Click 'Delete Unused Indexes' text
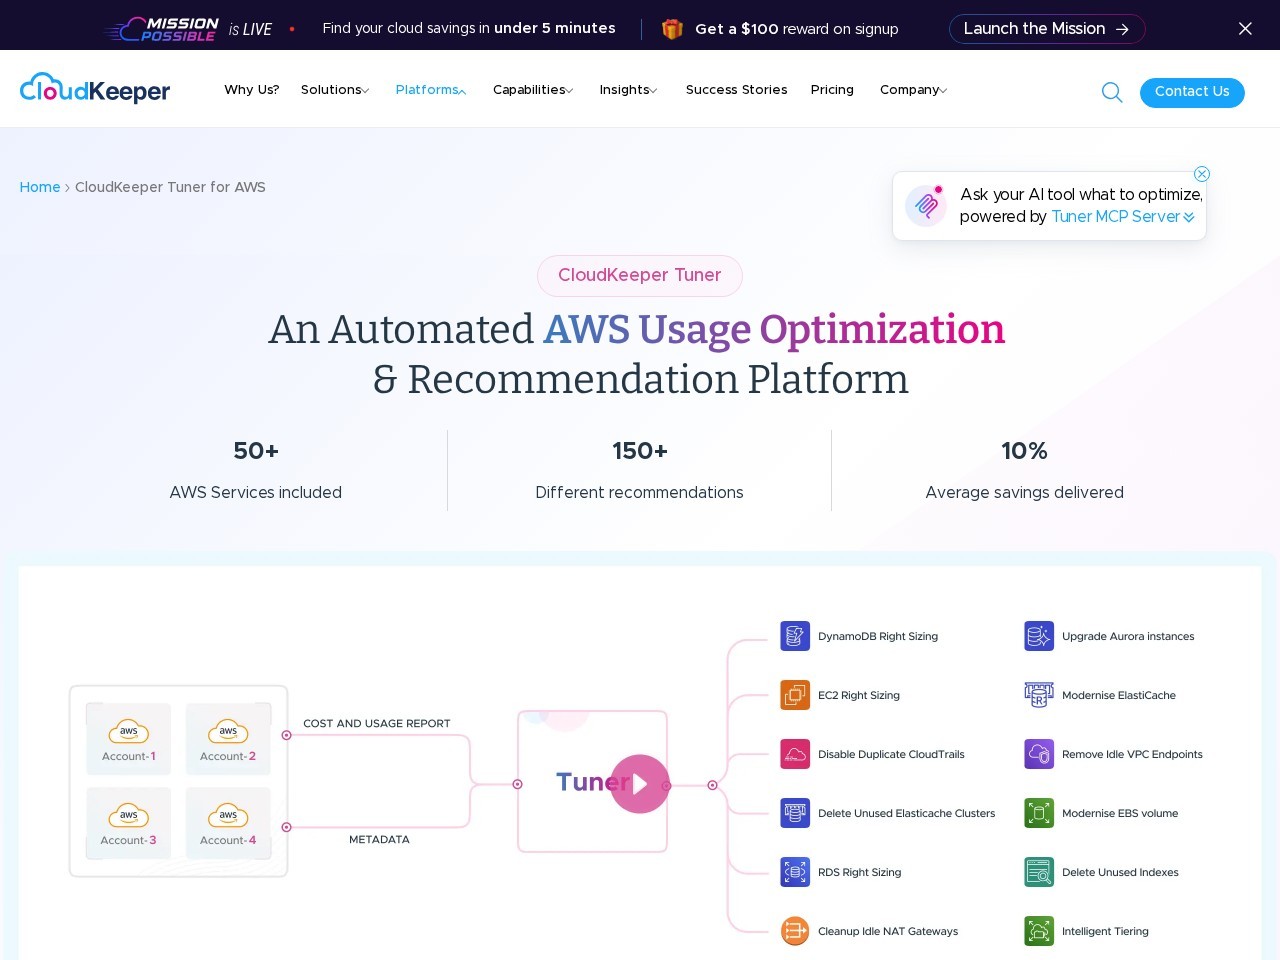The width and height of the screenshot is (1280, 960). coord(1120,872)
